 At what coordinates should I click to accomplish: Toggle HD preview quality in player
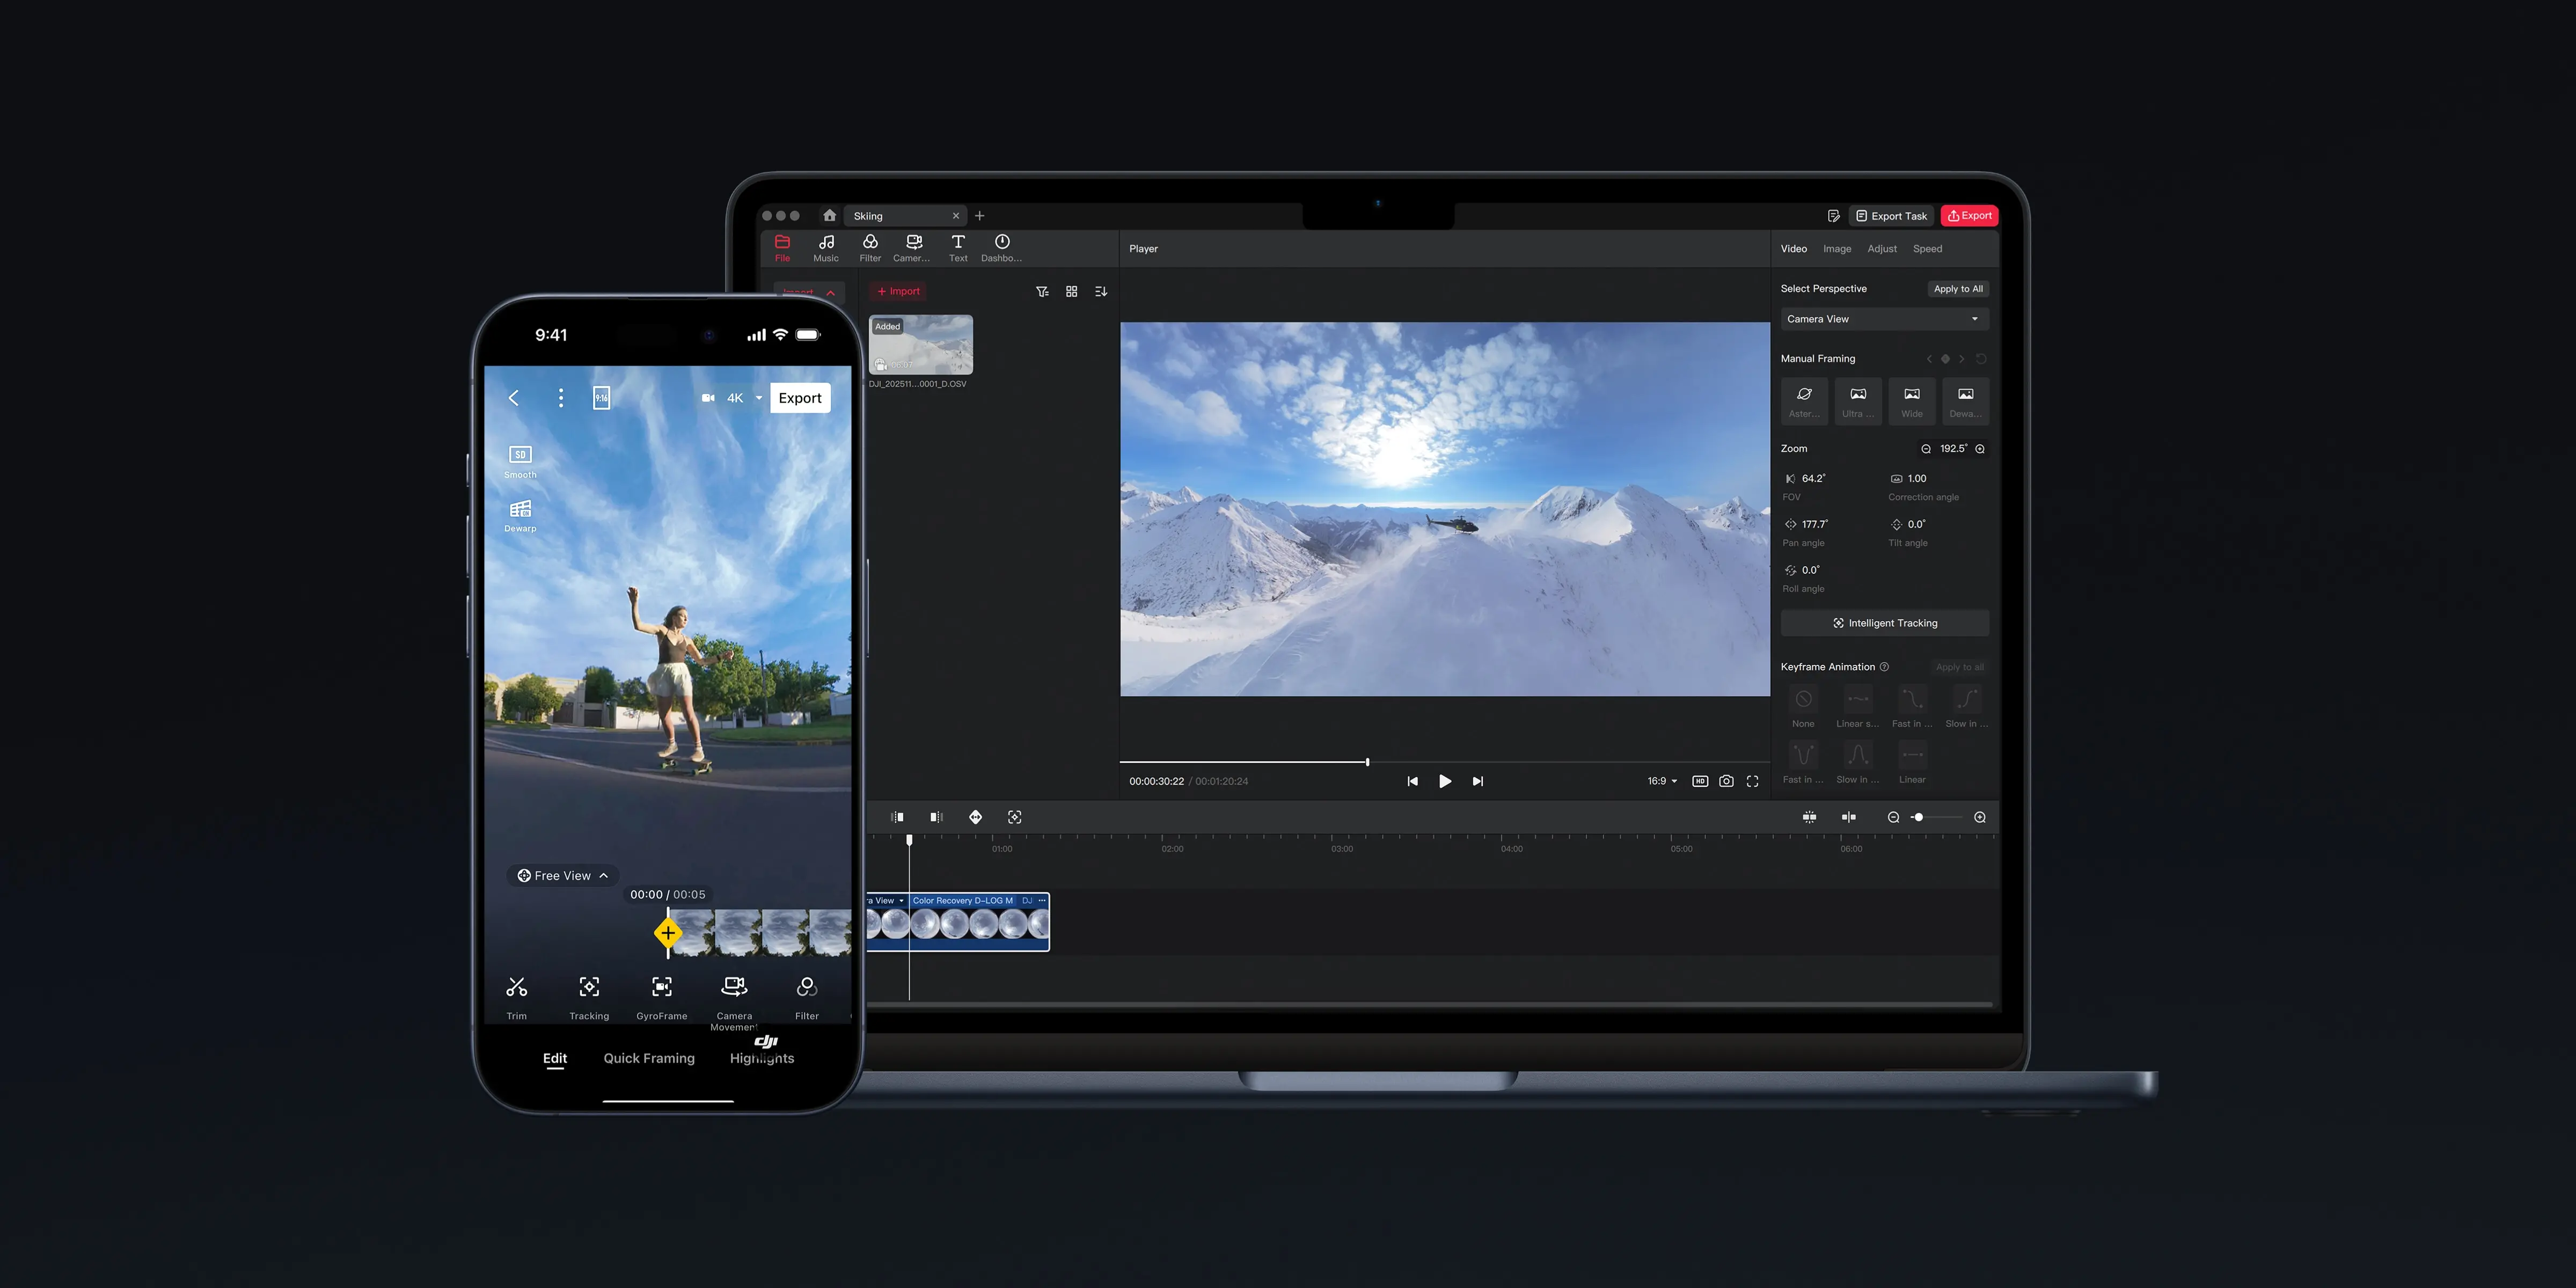point(1699,781)
